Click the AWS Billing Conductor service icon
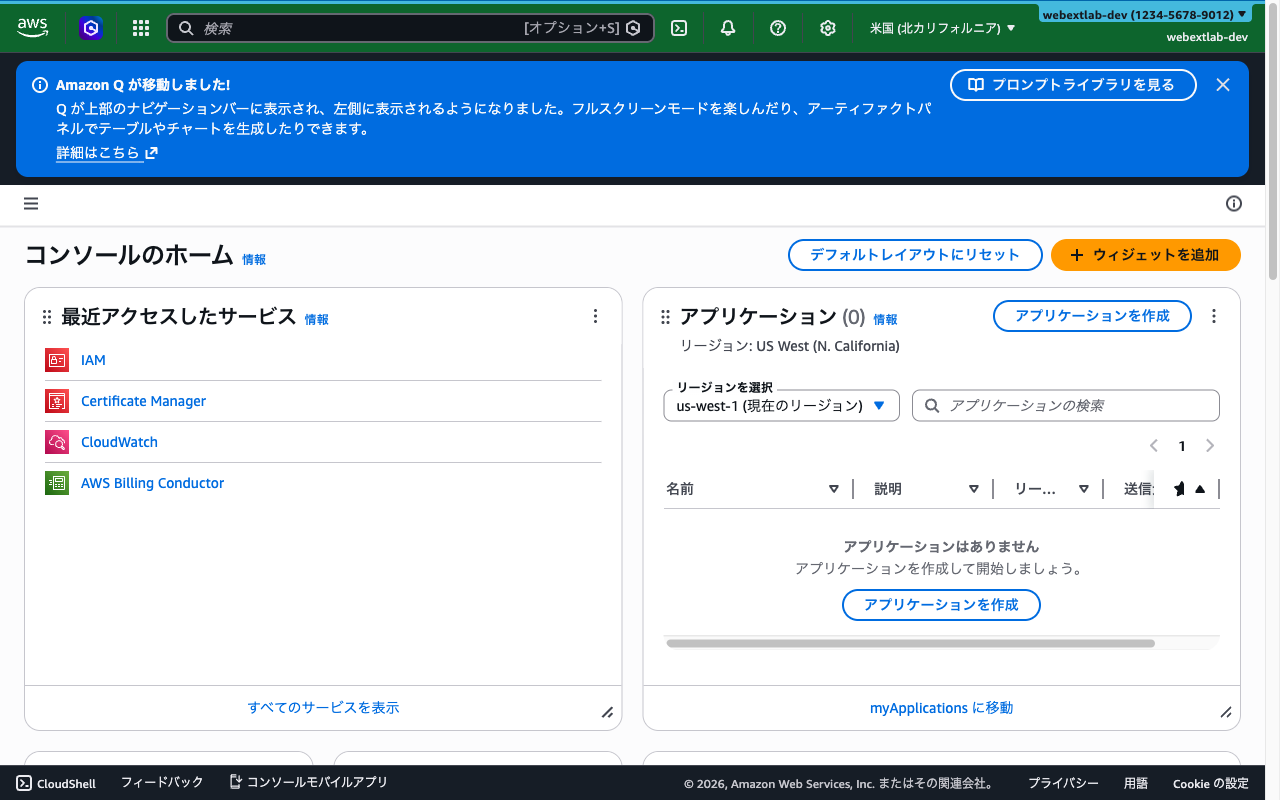 pos(57,482)
